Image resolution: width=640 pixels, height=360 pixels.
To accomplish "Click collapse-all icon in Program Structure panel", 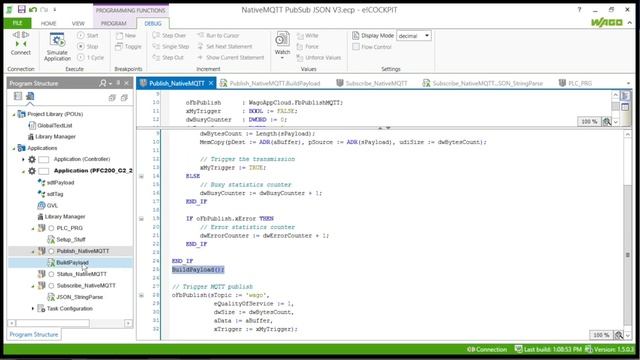I will click(112, 98).
